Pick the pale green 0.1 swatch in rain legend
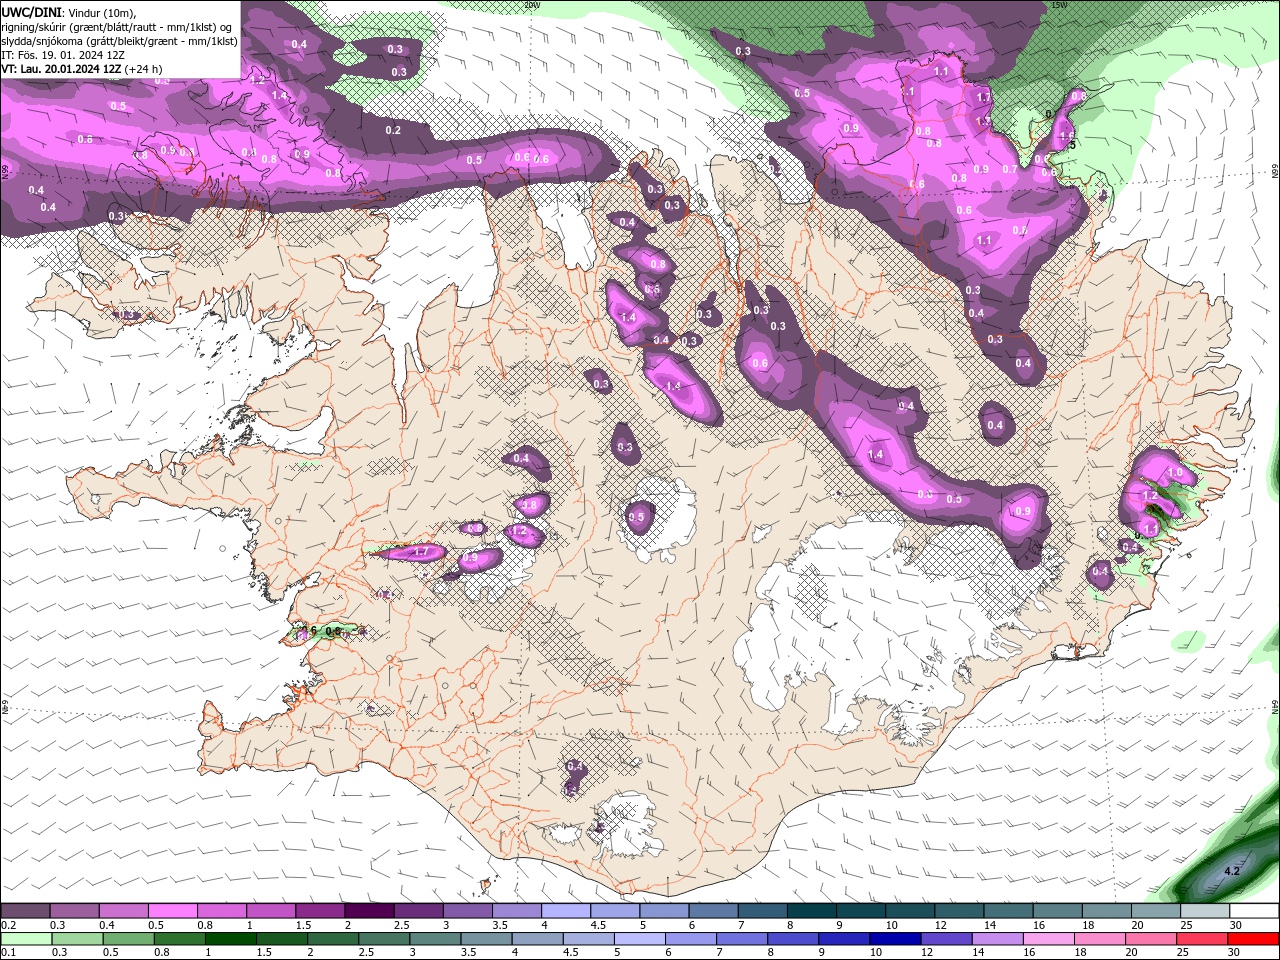Viewport: 1280px width, 960px height. [25, 939]
